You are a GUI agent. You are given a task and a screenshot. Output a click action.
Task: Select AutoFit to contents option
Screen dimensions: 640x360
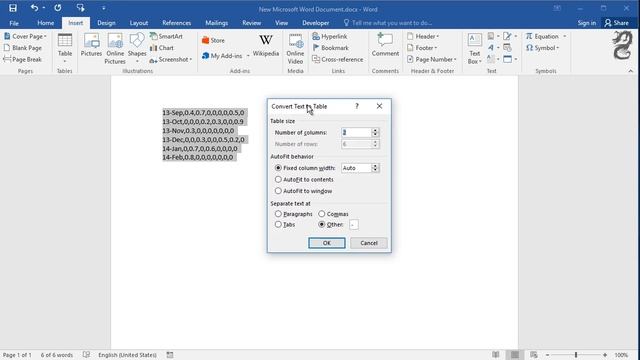coord(304,179)
